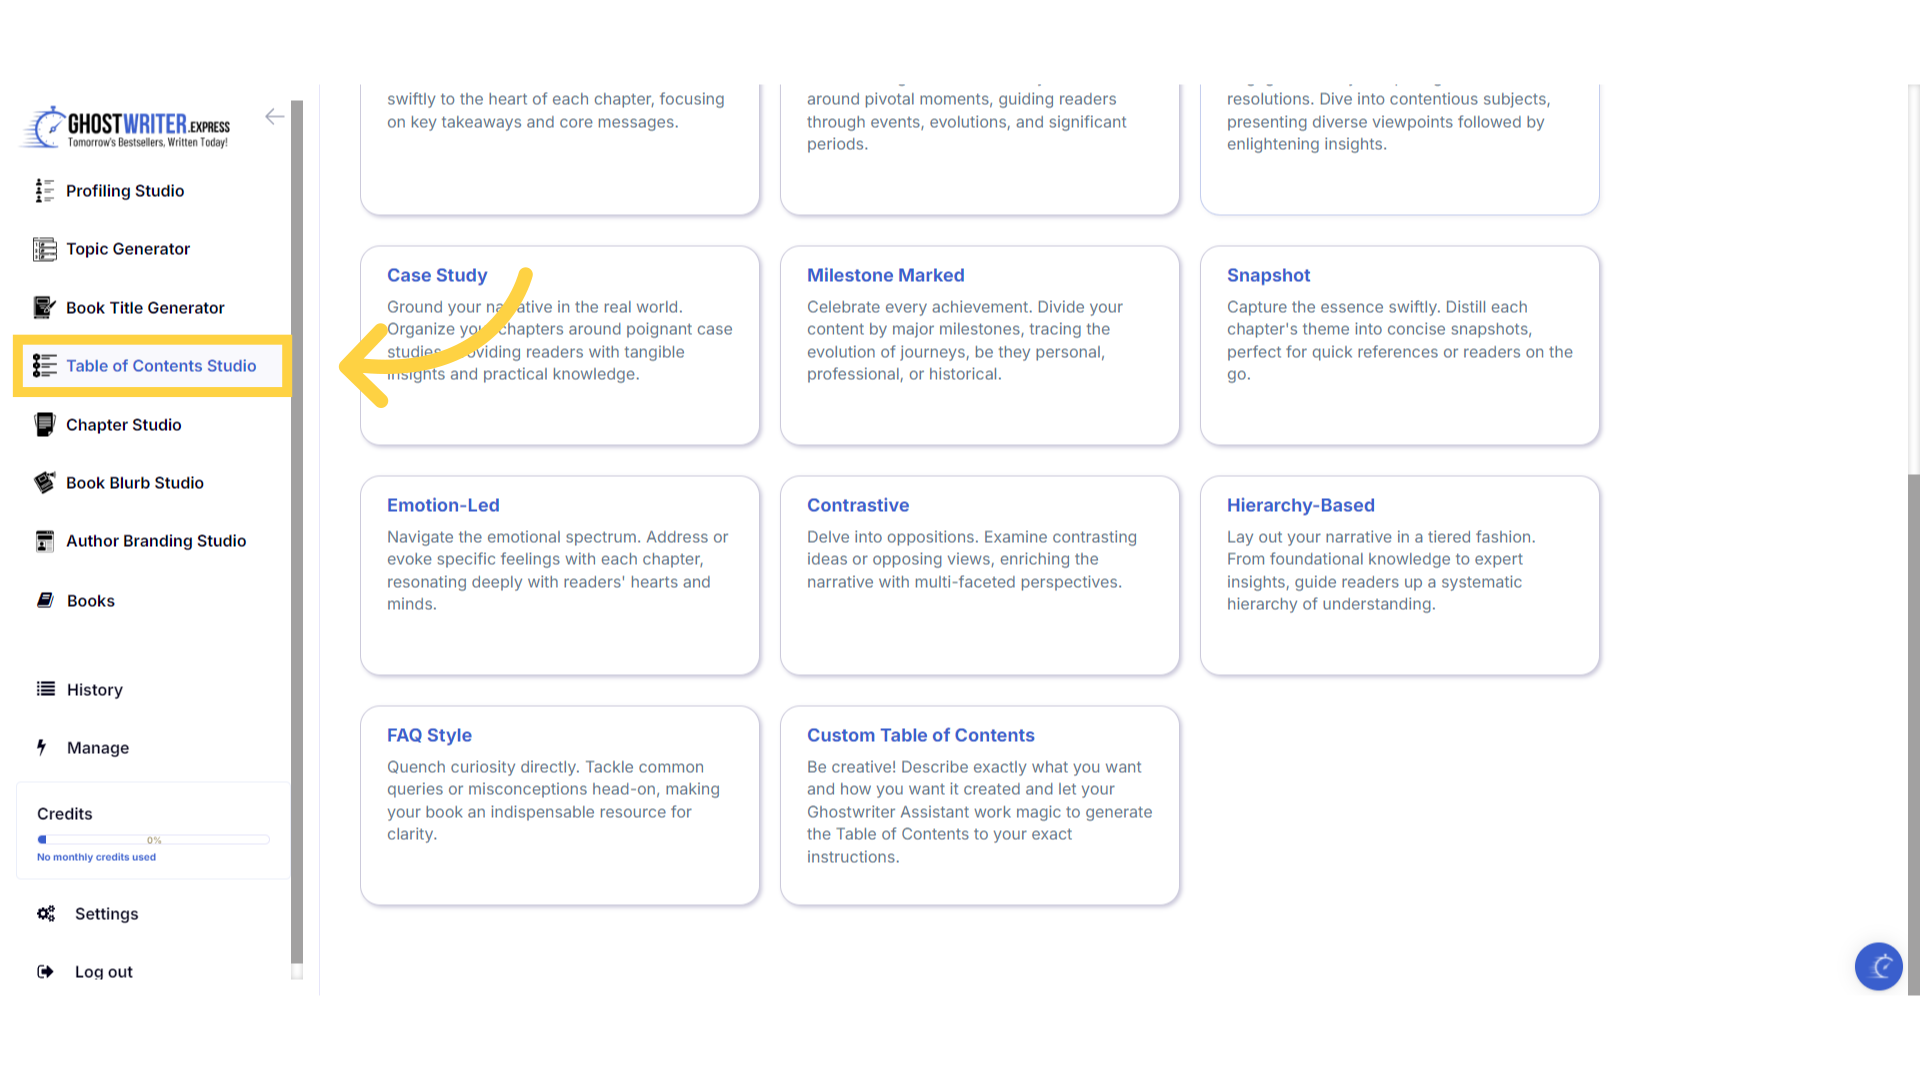Click the Book Blurb Studio icon
The width and height of the screenshot is (1920, 1080).
click(x=44, y=483)
